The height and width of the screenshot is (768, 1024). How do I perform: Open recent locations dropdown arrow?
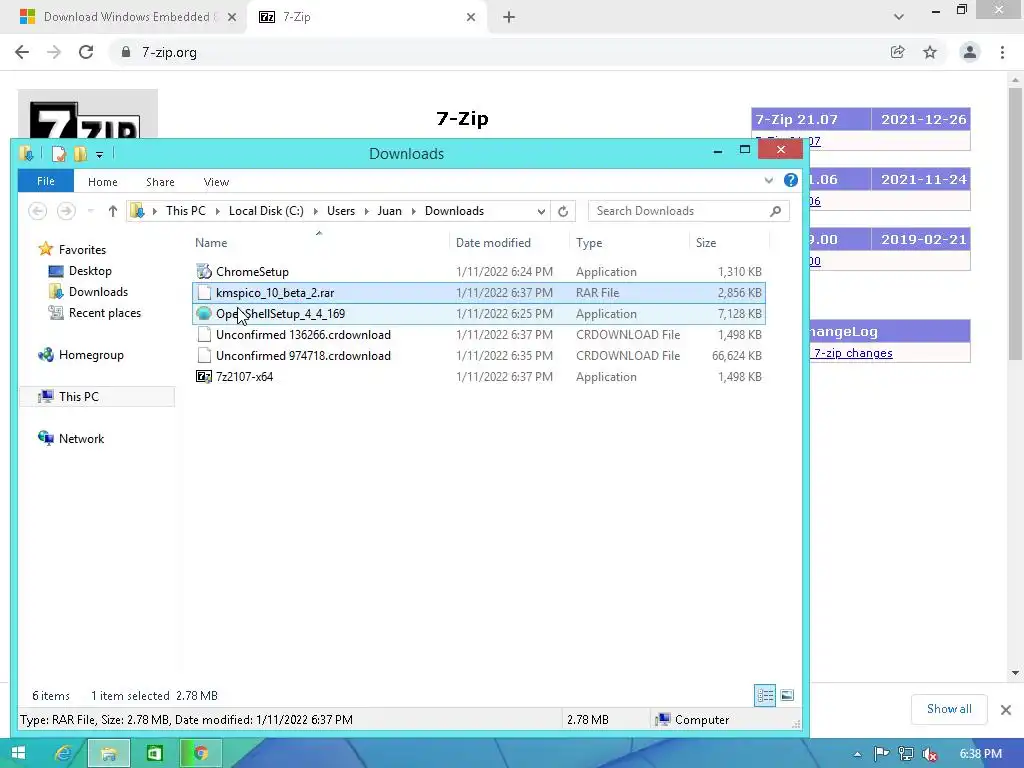[90, 211]
